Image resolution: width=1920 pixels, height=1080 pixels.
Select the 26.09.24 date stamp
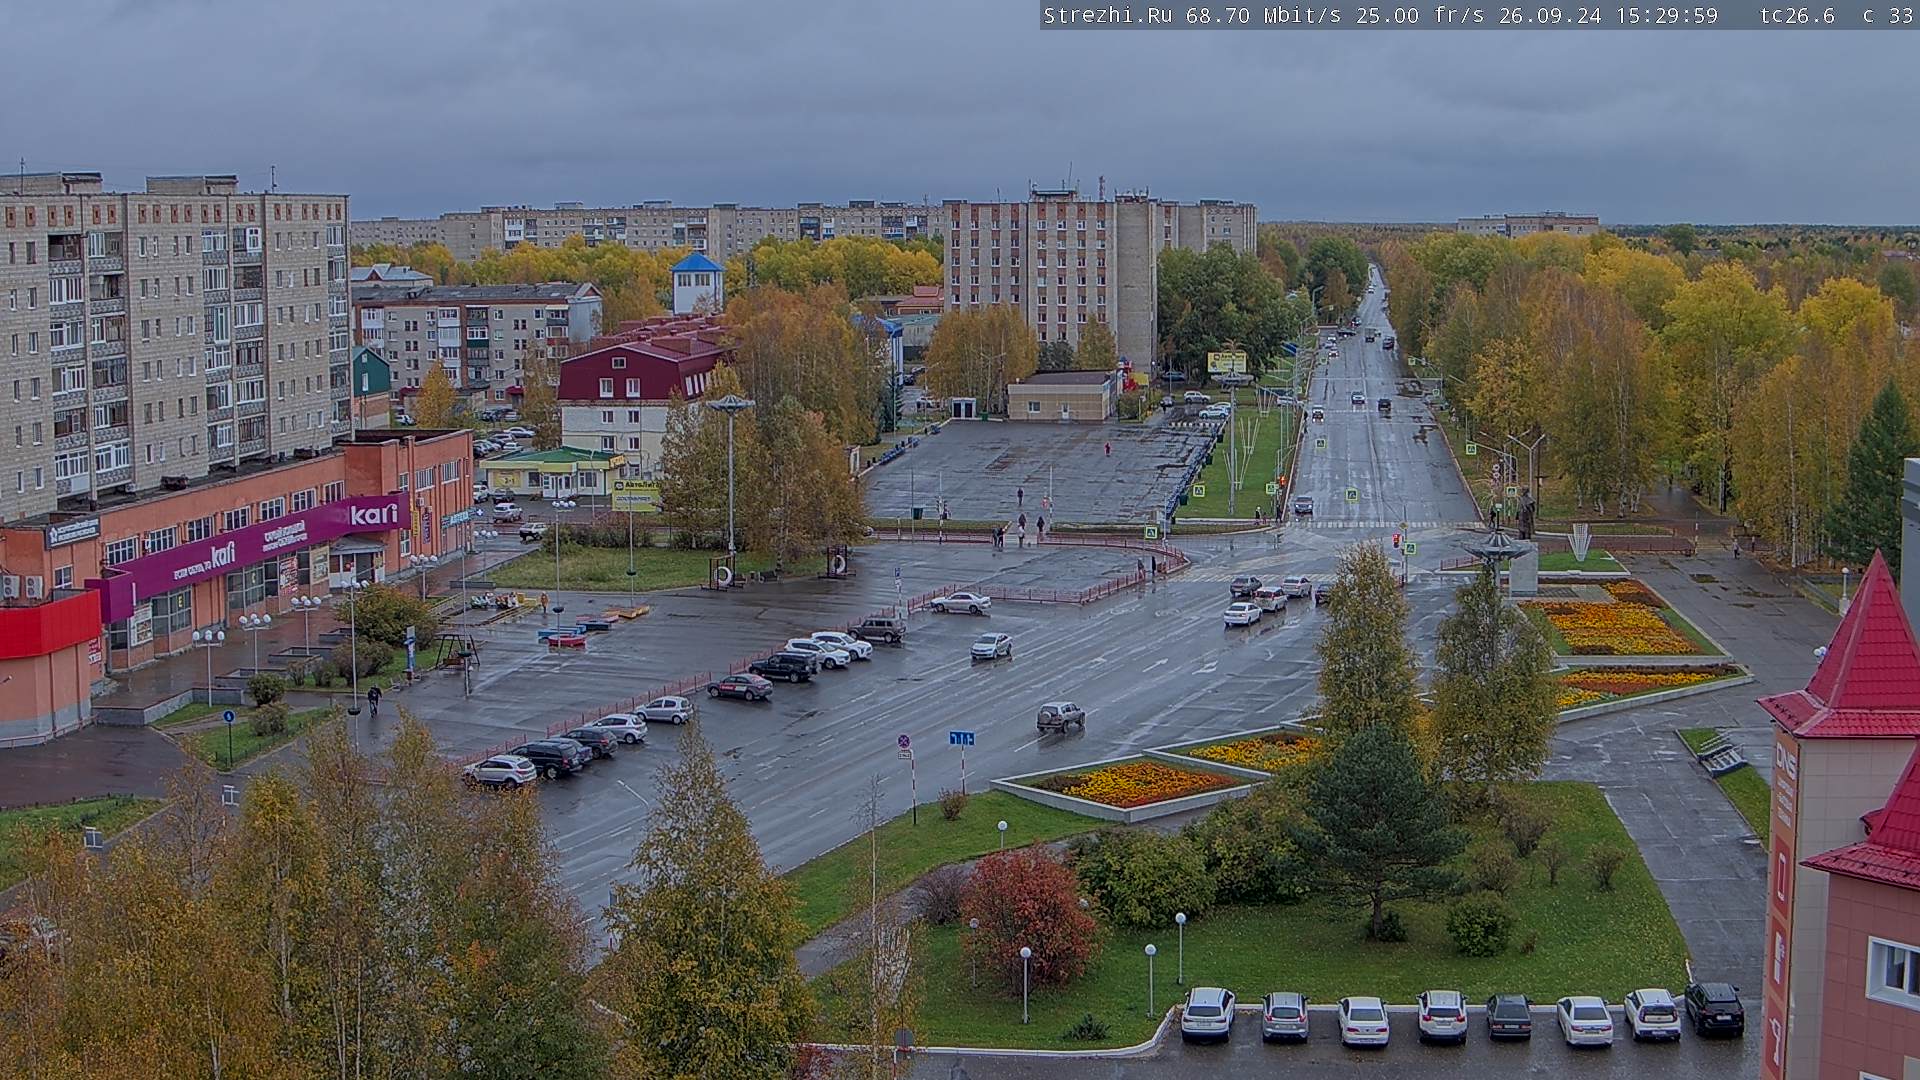coord(1550,15)
